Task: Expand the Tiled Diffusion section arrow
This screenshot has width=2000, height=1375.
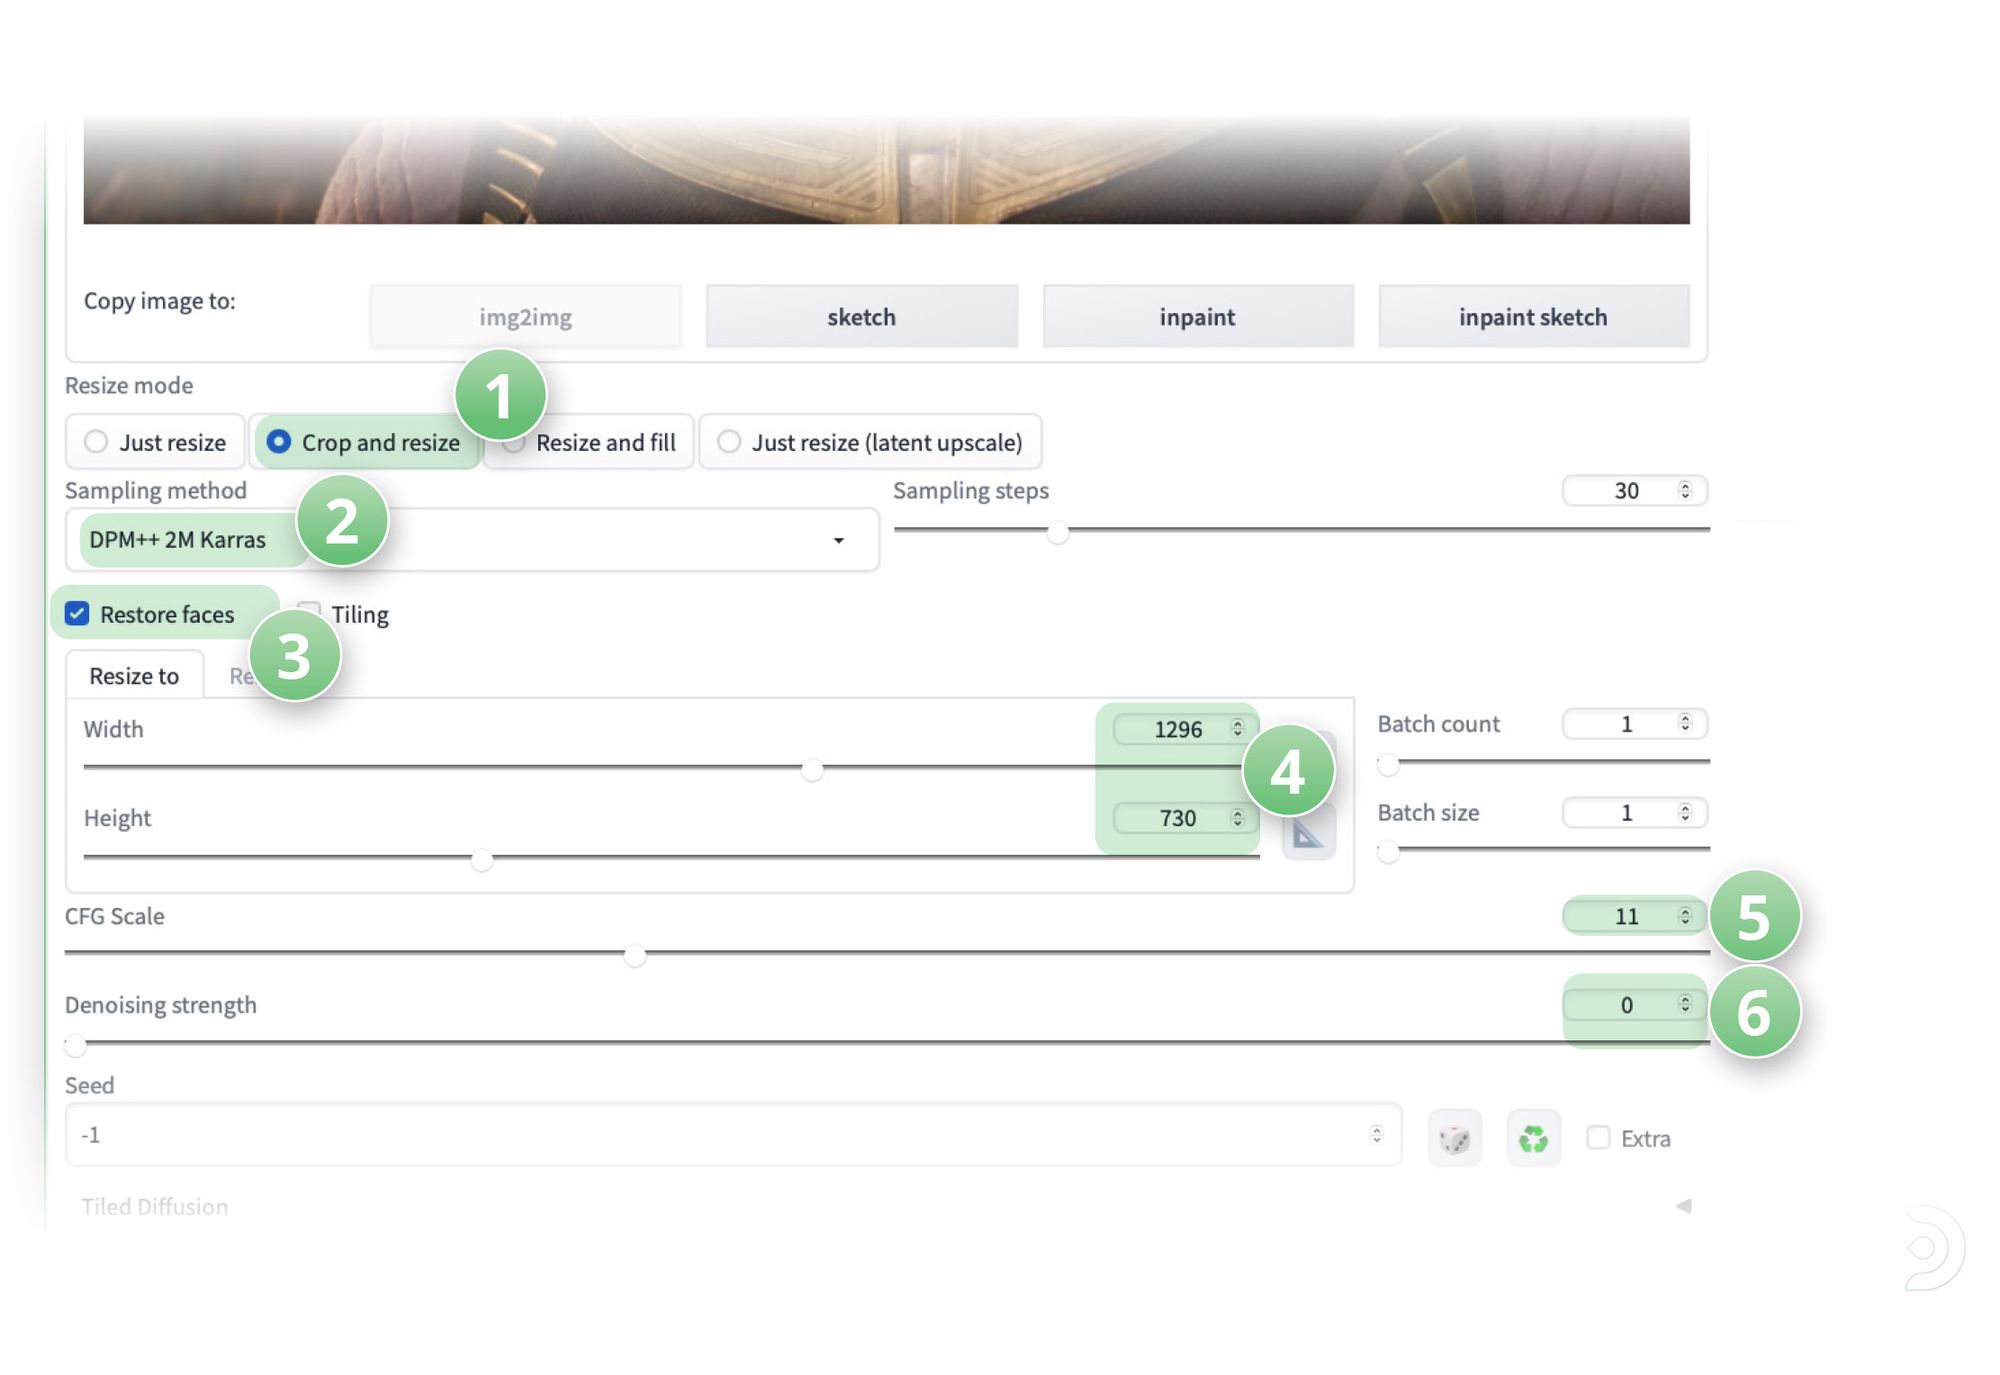Action: (x=1683, y=1206)
